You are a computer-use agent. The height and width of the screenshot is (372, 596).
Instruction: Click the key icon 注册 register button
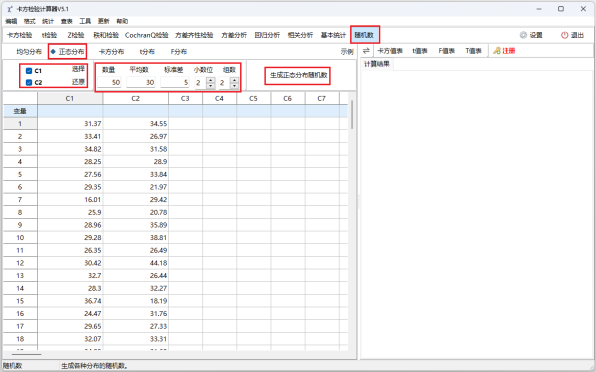coord(504,51)
